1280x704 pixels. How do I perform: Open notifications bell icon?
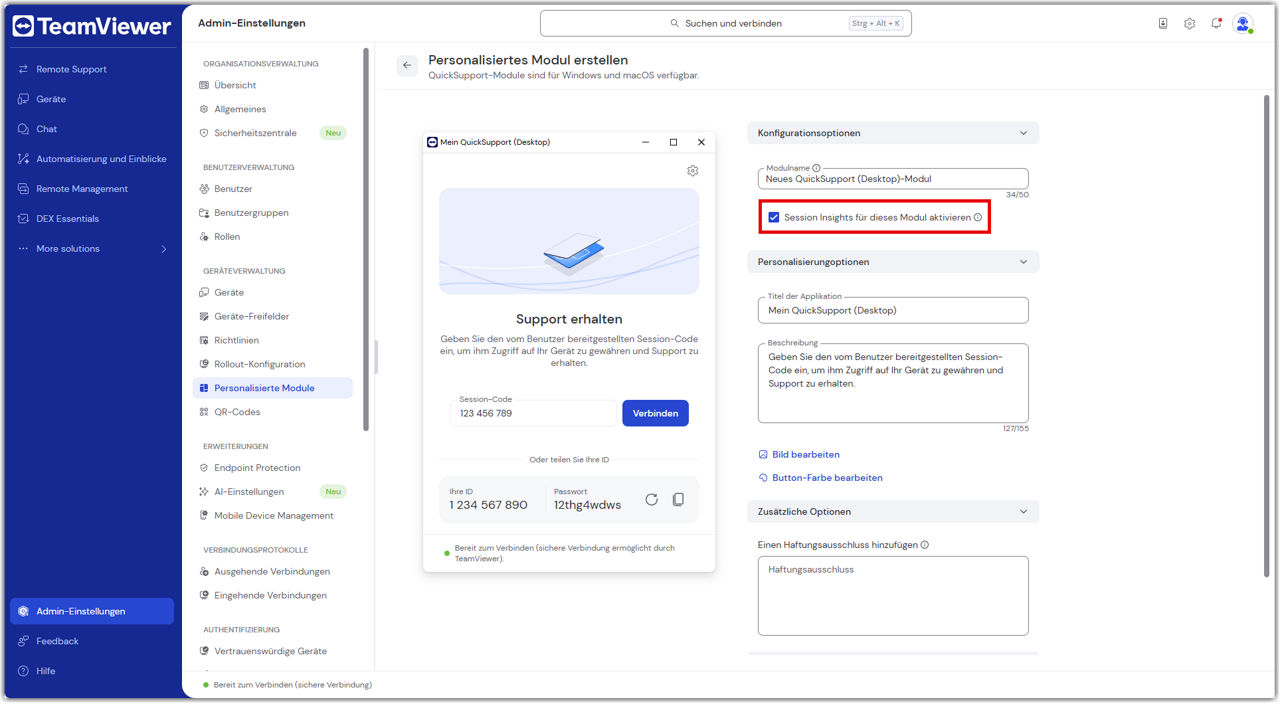click(x=1216, y=23)
